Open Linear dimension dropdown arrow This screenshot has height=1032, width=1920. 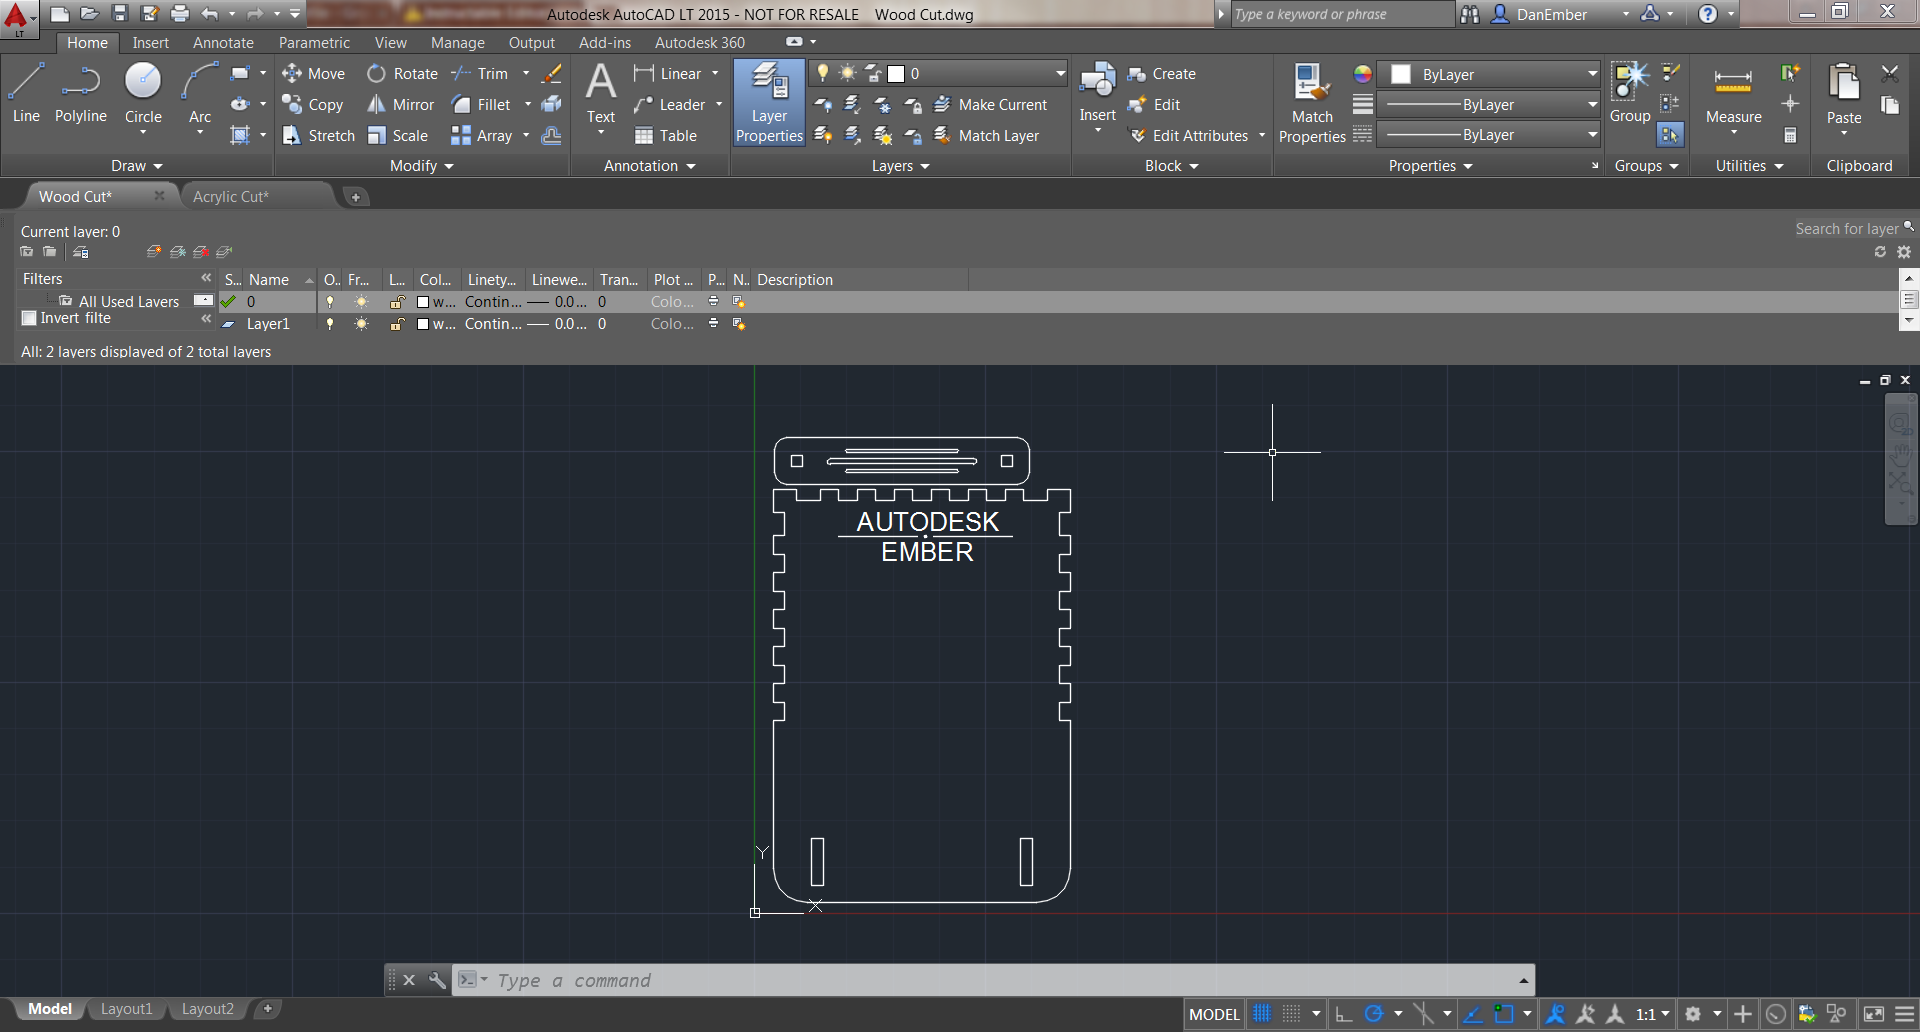[715, 74]
